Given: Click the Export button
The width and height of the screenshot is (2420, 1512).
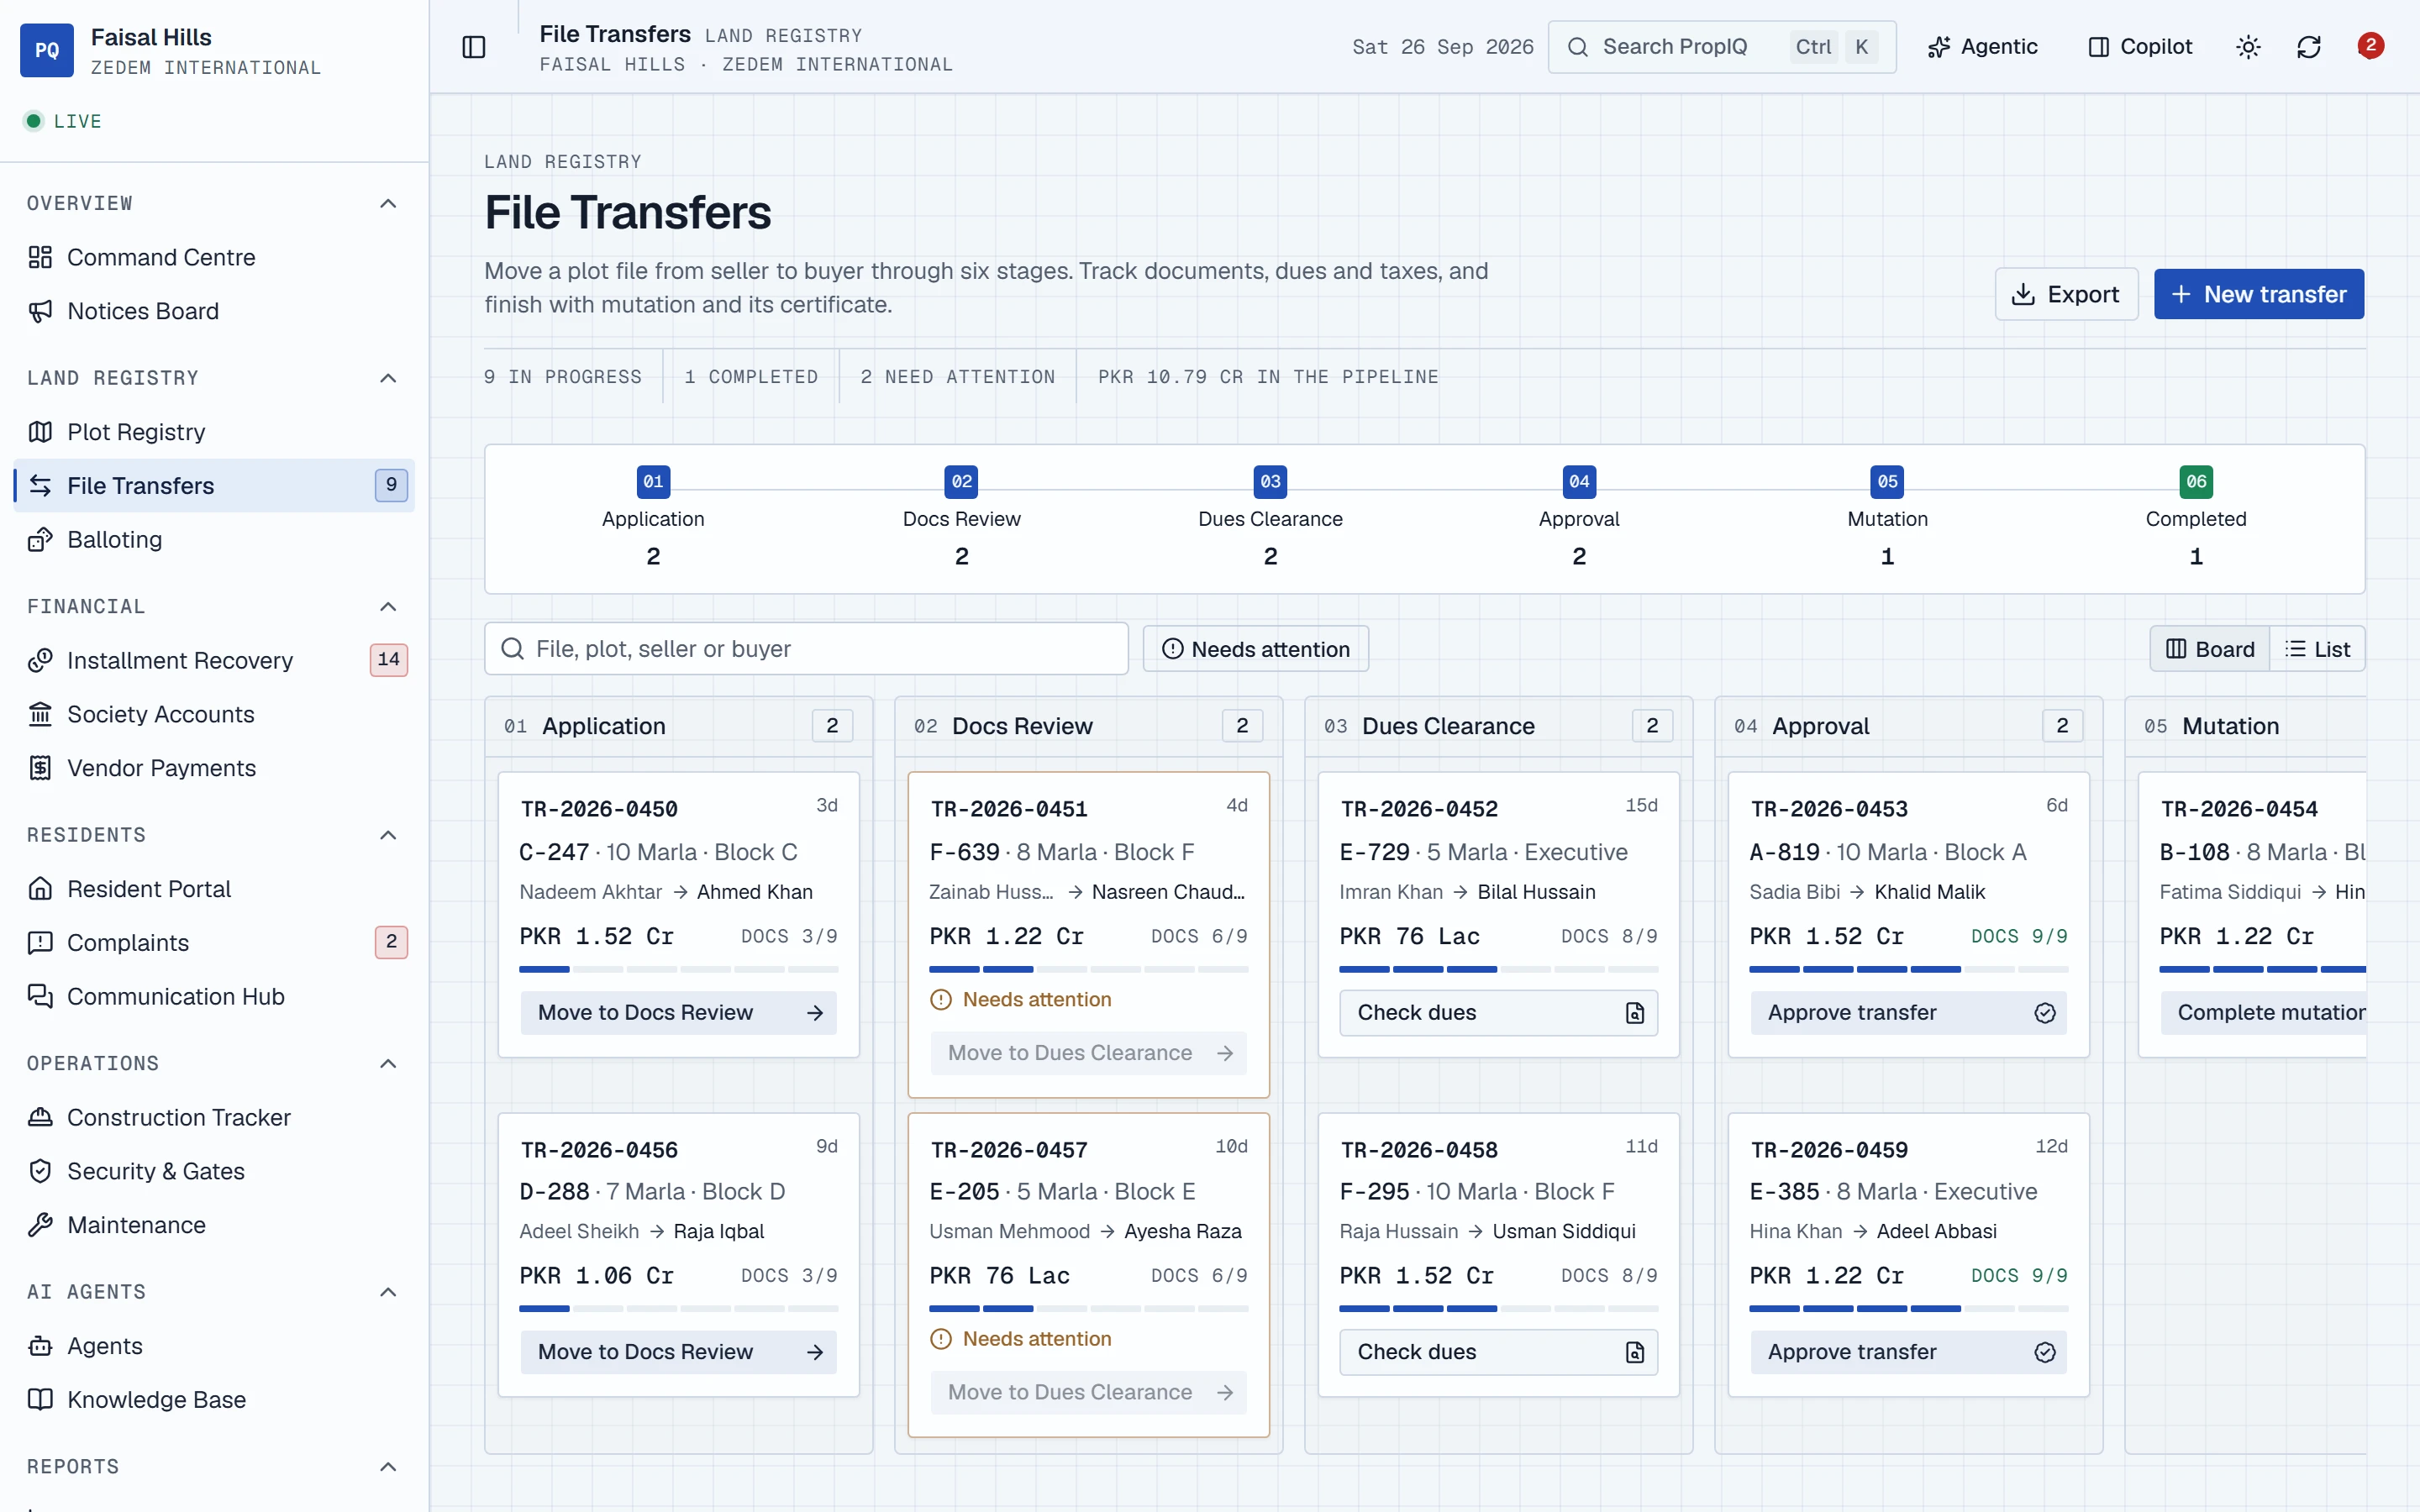Looking at the screenshot, I should click(x=2066, y=294).
